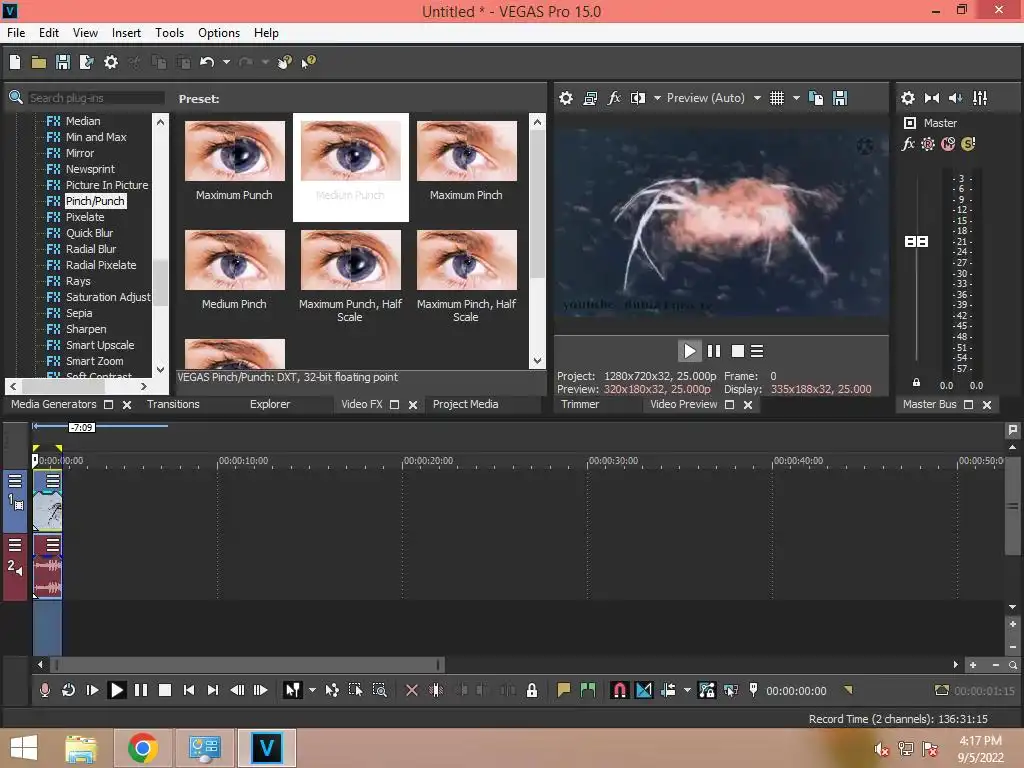Insert a marker via the flag icon
This screenshot has width=1024, height=768.
tap(564, 690)
